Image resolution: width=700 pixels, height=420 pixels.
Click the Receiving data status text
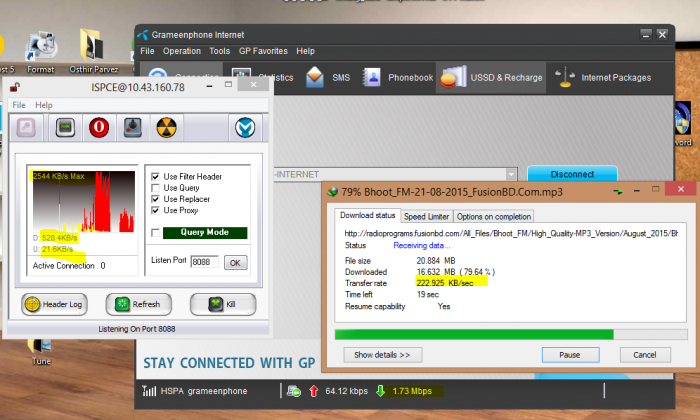point(421,245)
